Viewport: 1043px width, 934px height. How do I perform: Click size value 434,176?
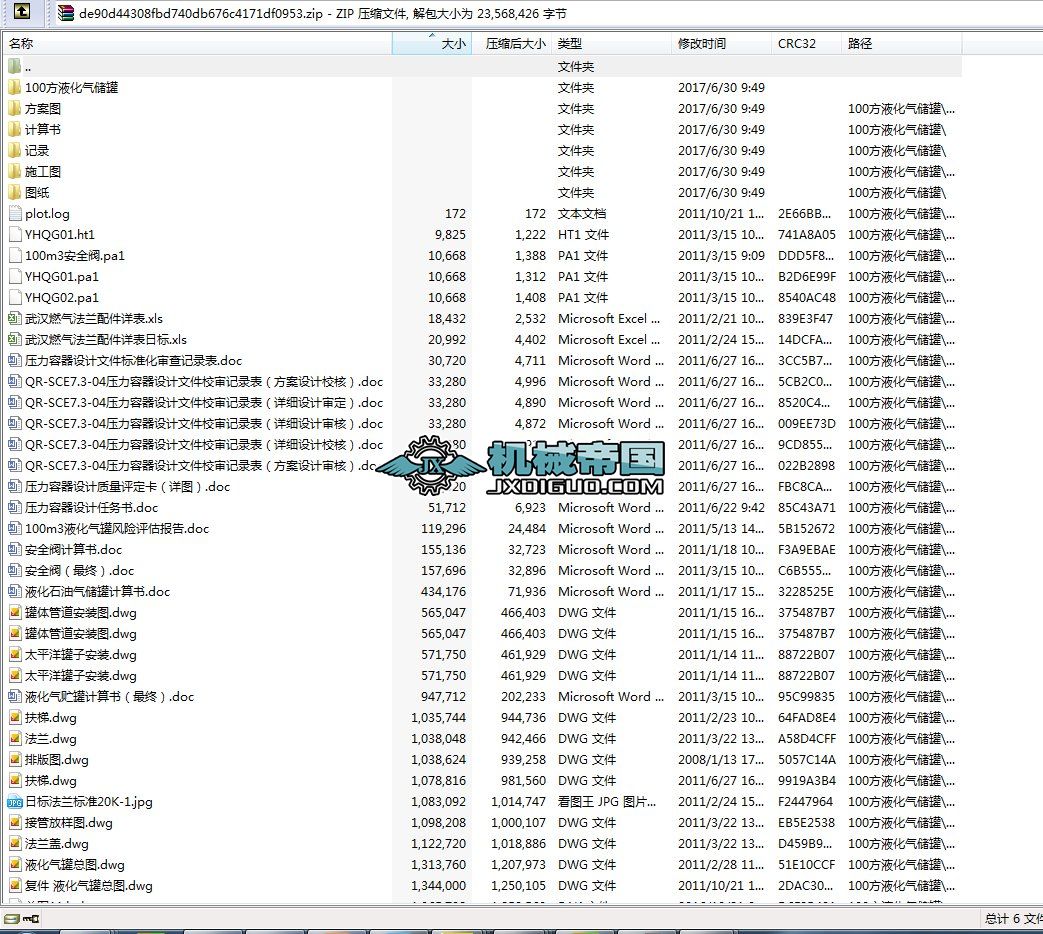(443, 591)
